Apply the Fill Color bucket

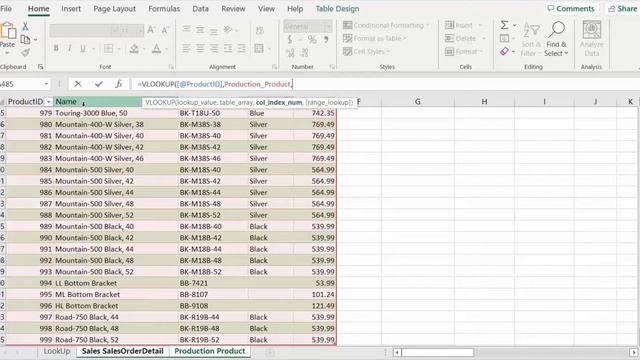134,49
